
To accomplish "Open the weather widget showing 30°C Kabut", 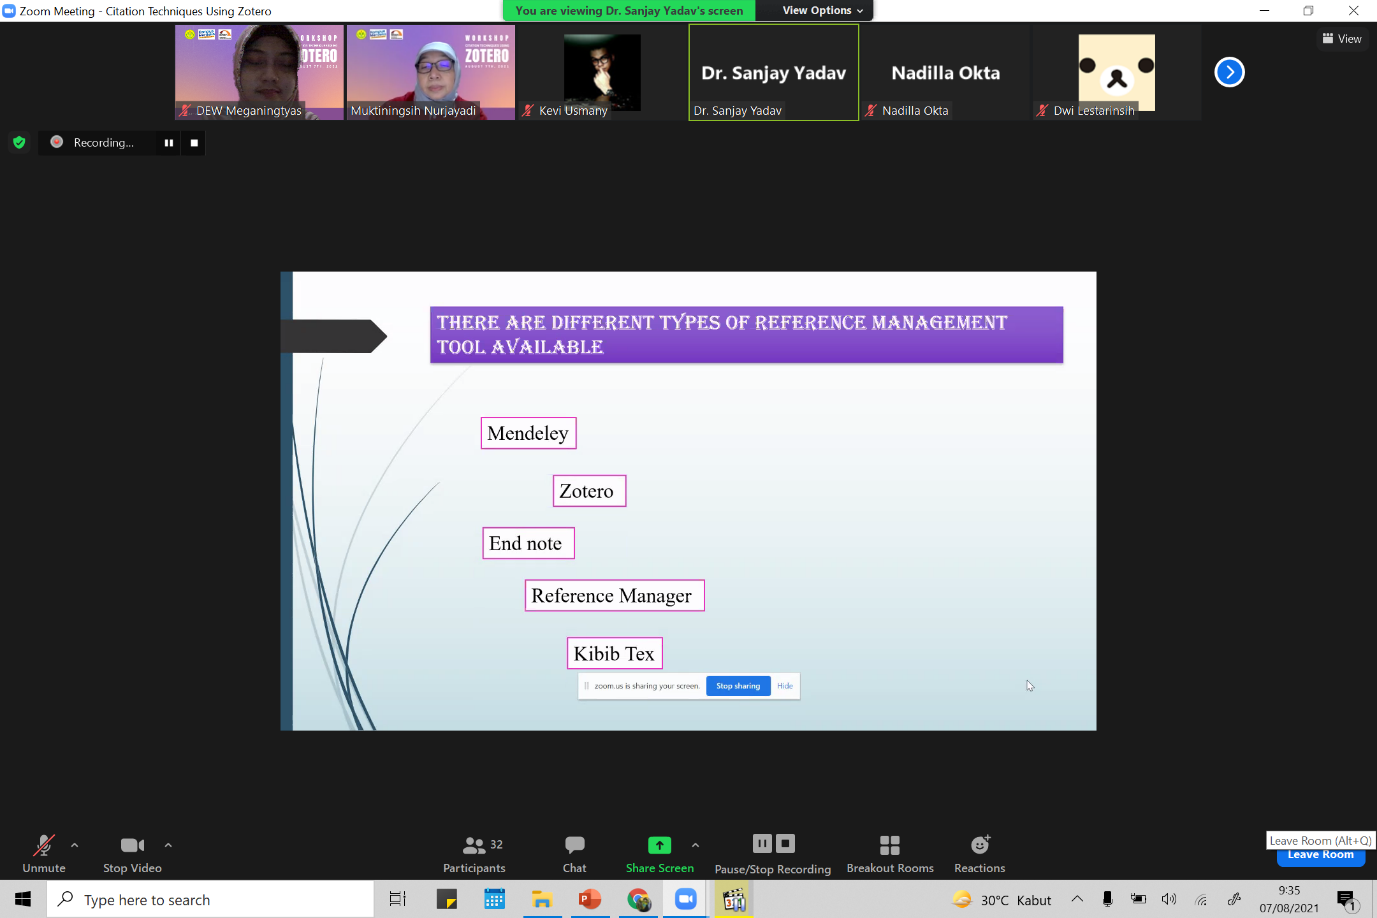I will 1002,899.
